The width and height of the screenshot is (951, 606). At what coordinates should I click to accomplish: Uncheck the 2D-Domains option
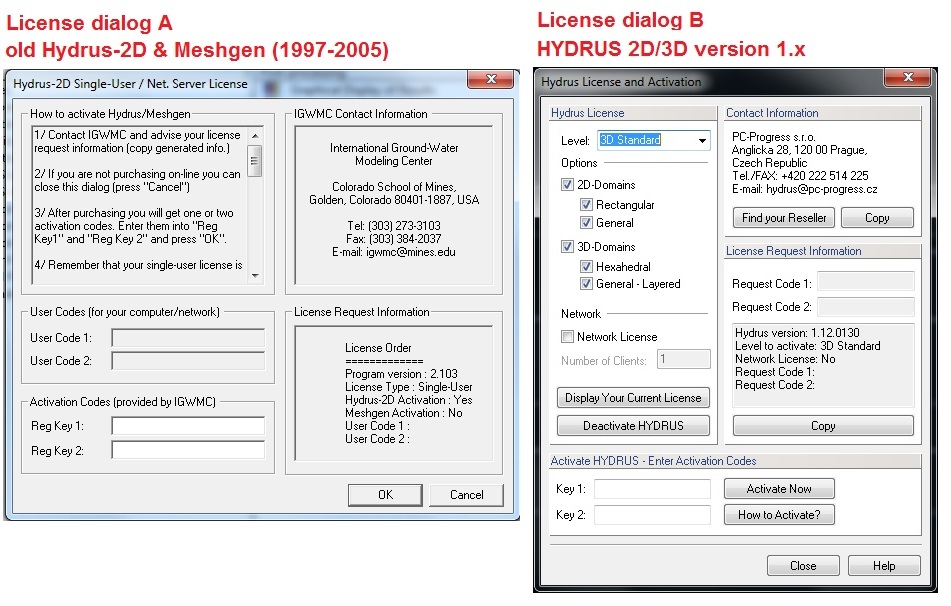click(x=567, y=184)
